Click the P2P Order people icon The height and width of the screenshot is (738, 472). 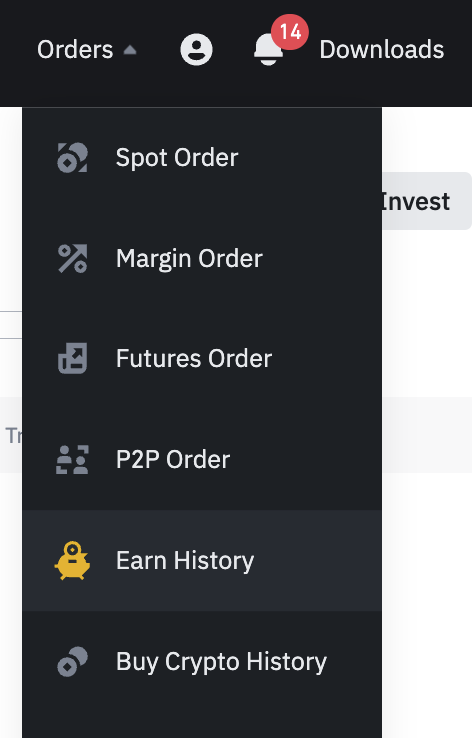(72, 459)
